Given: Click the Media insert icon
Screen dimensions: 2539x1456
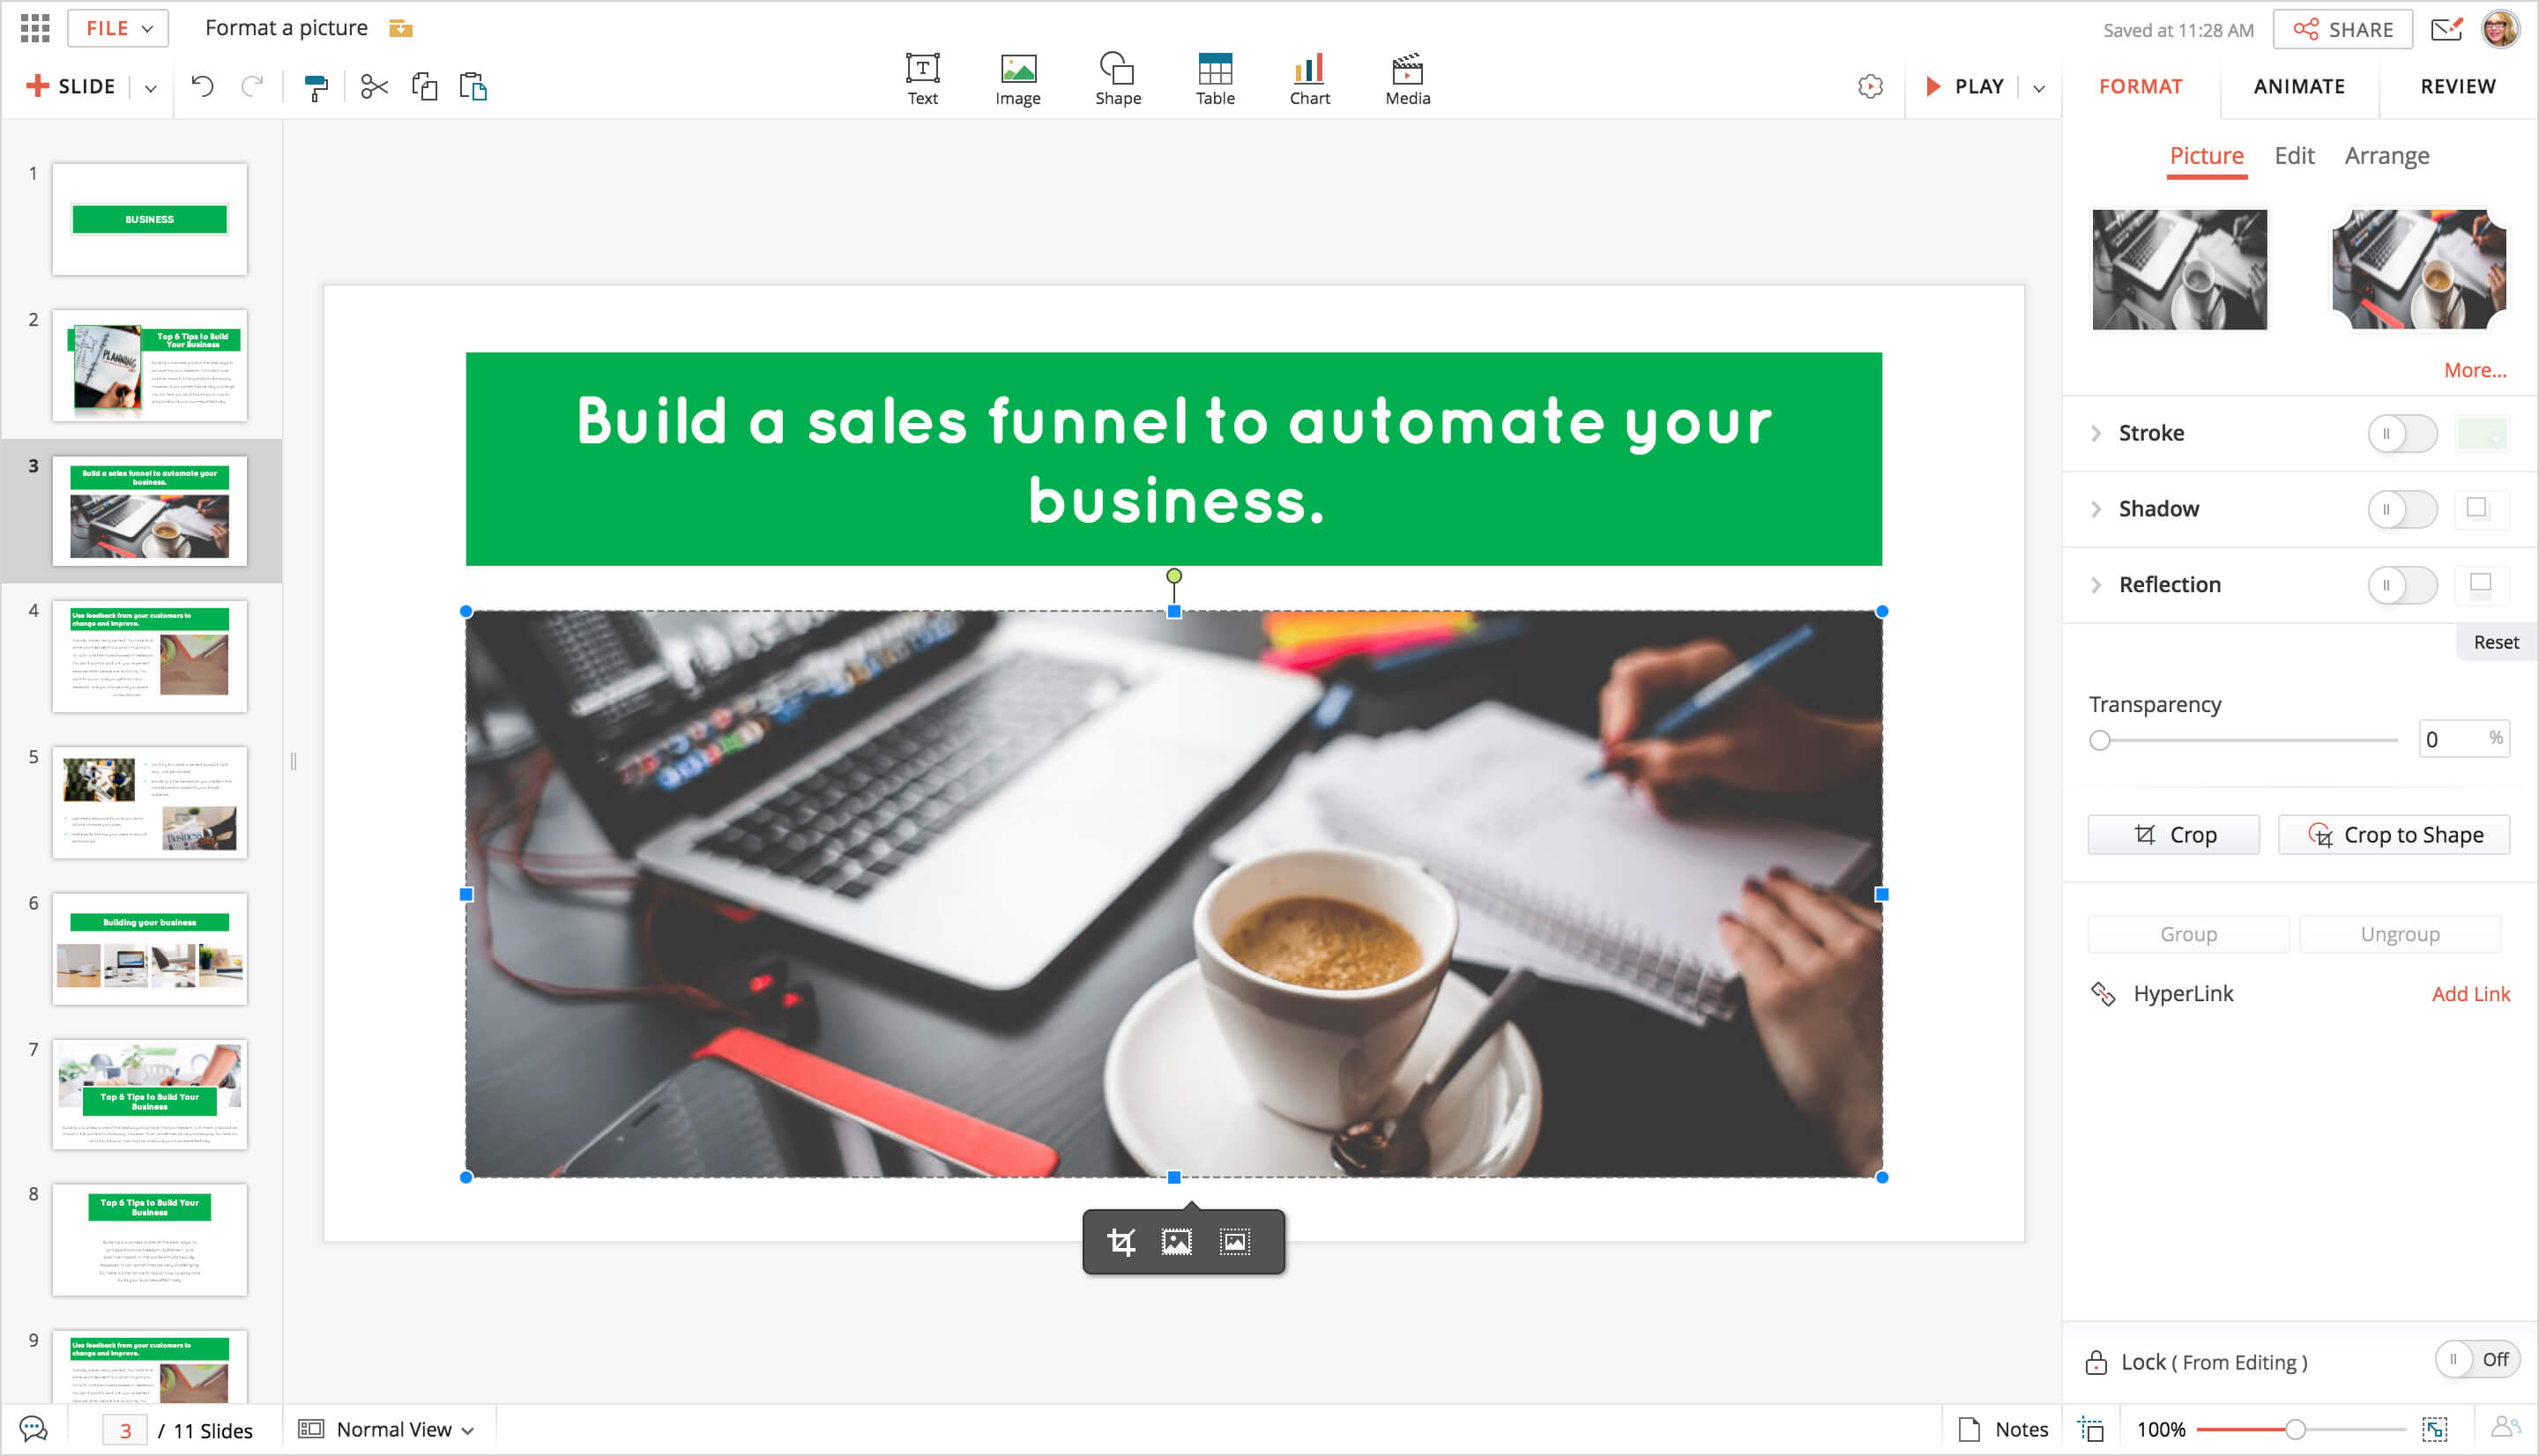Looking at the screenshot, I should (x=1407, y=79).
